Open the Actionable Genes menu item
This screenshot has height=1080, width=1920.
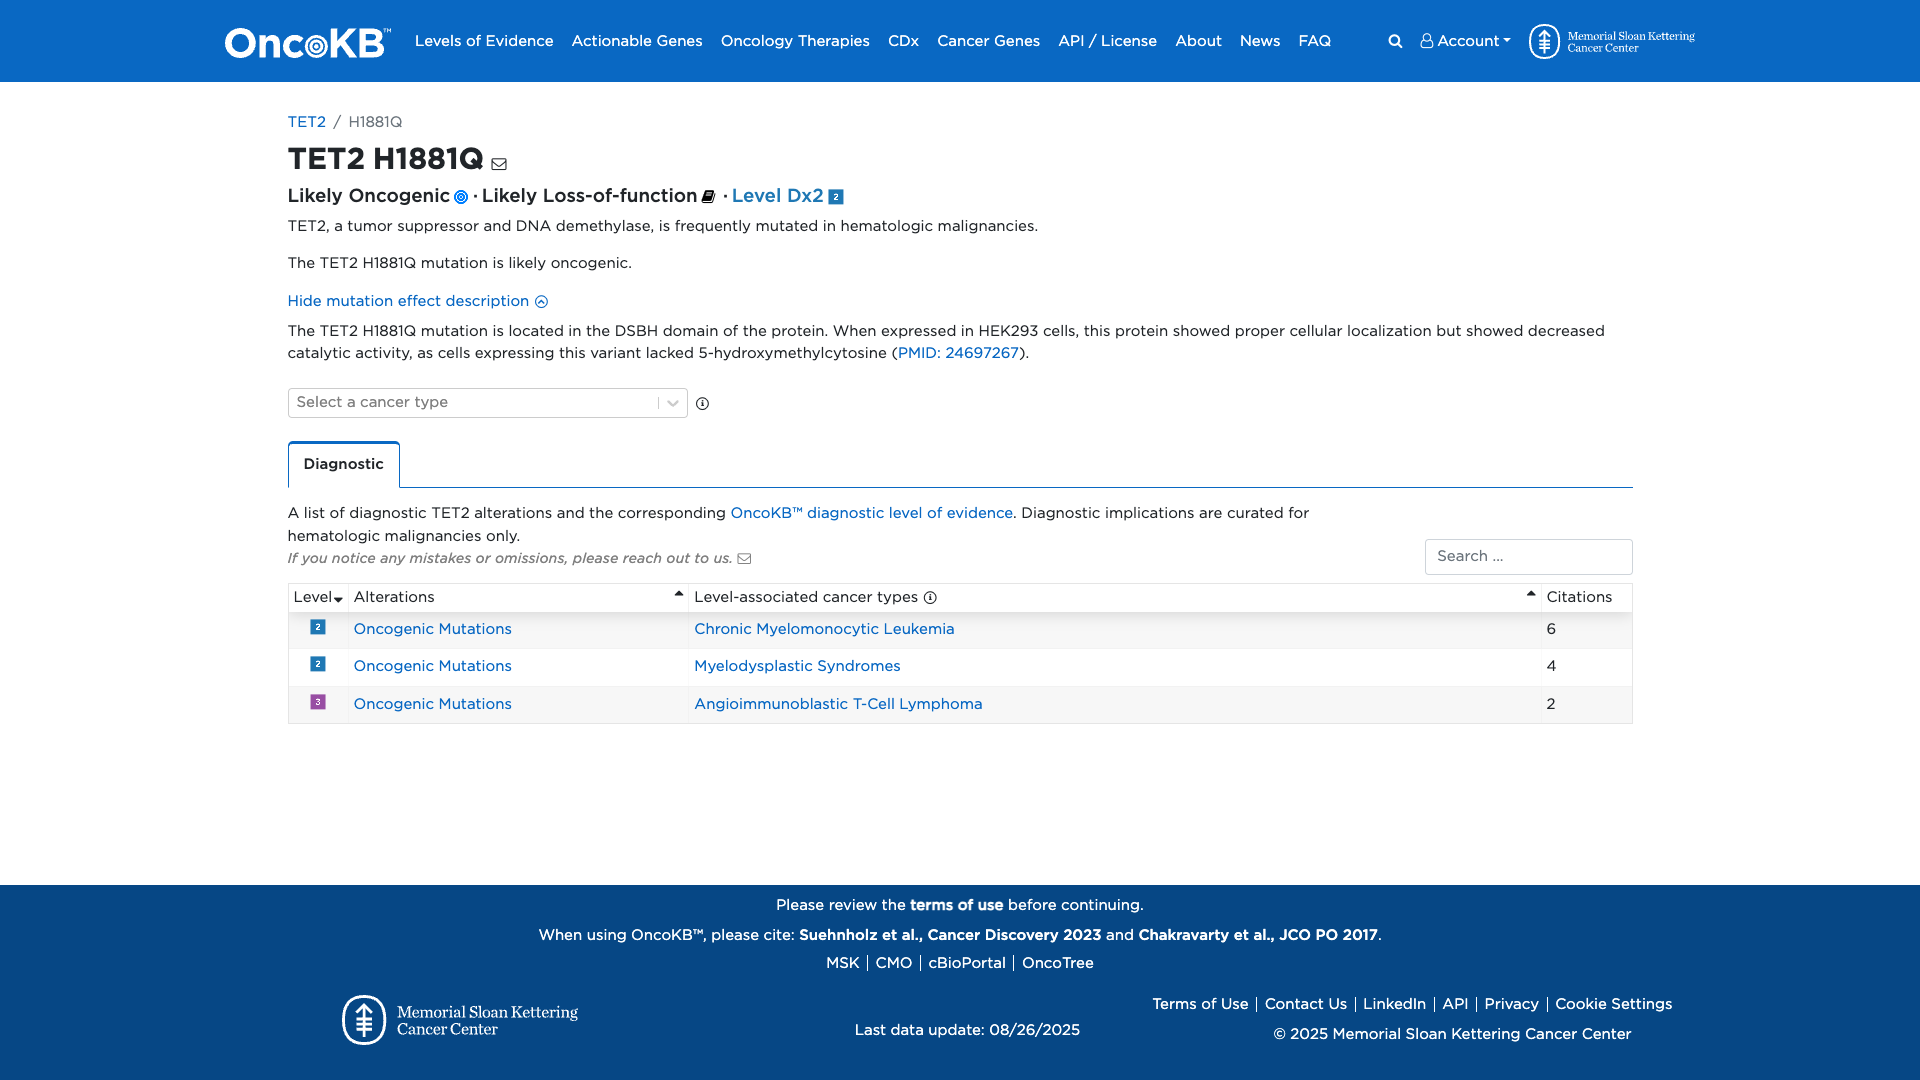tap(636, 41)
